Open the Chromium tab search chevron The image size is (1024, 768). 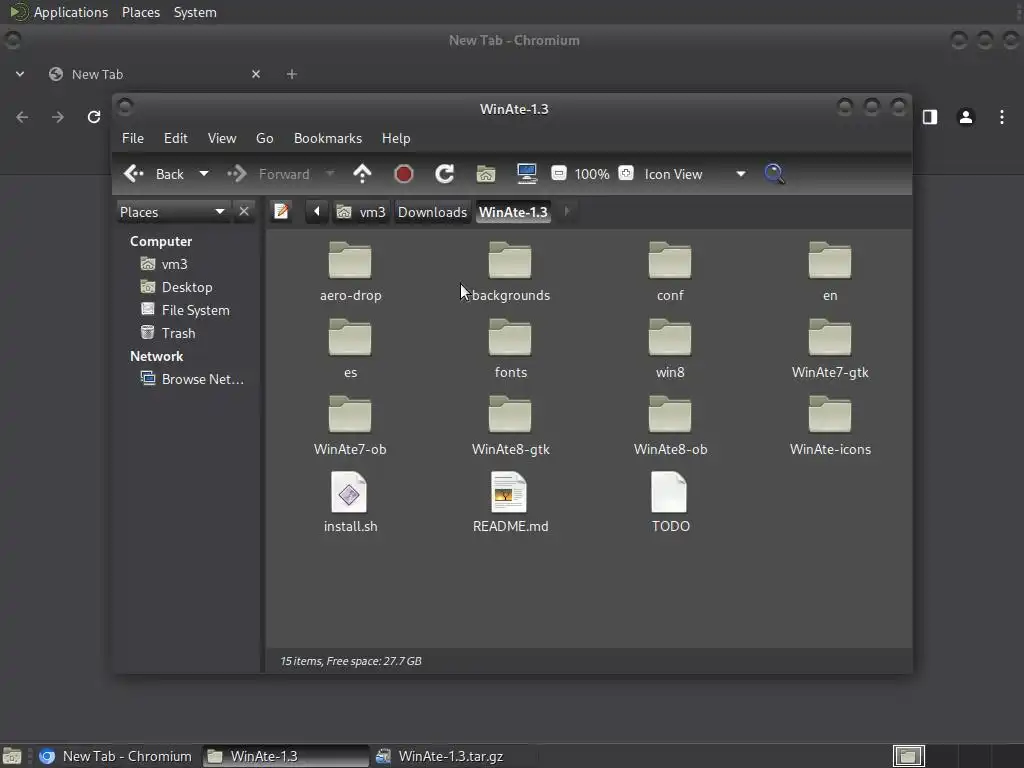click(x=20, y=74)
